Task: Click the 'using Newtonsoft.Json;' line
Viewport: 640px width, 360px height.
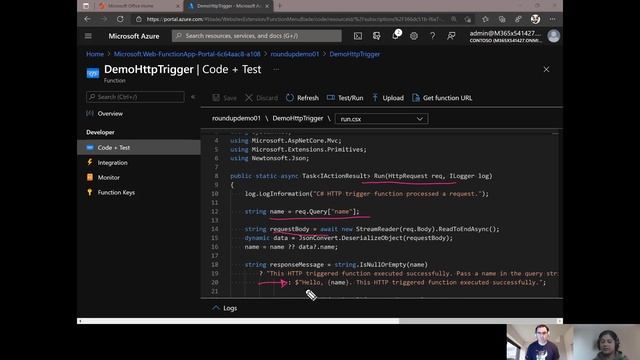Action: (x=269, y=158)
